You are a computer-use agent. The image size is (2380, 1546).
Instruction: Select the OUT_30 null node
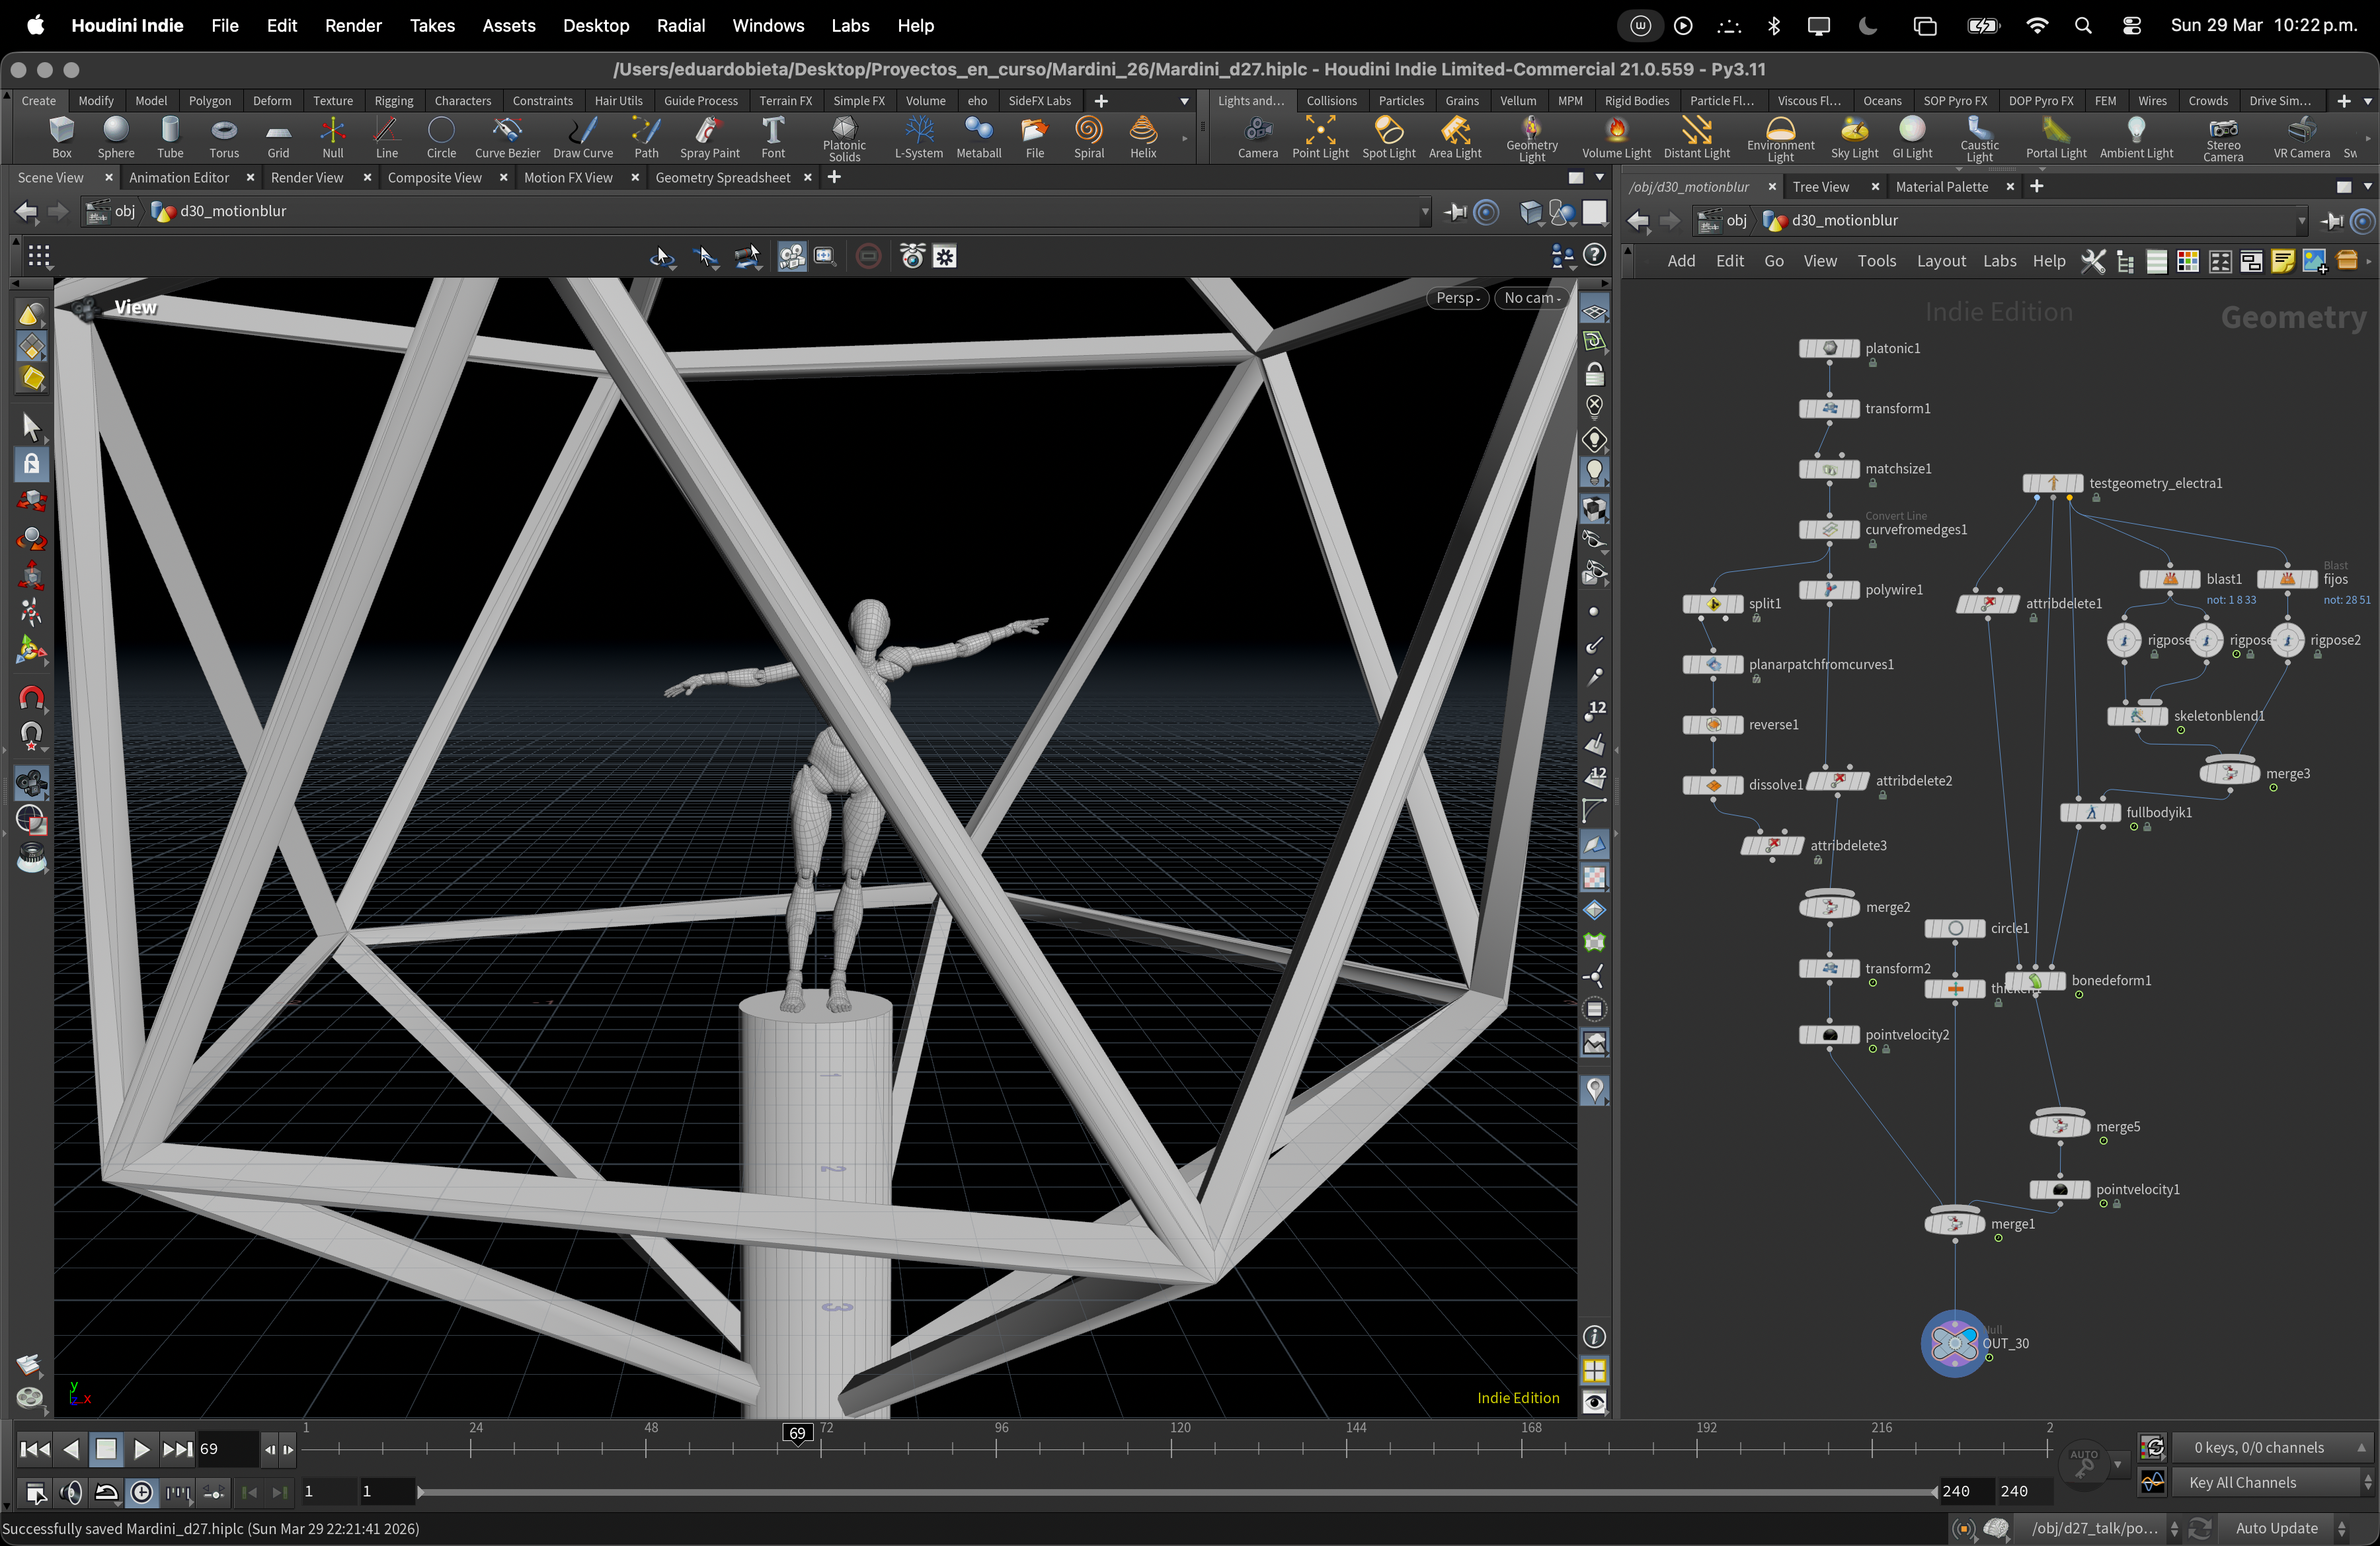[1954, 1343]
